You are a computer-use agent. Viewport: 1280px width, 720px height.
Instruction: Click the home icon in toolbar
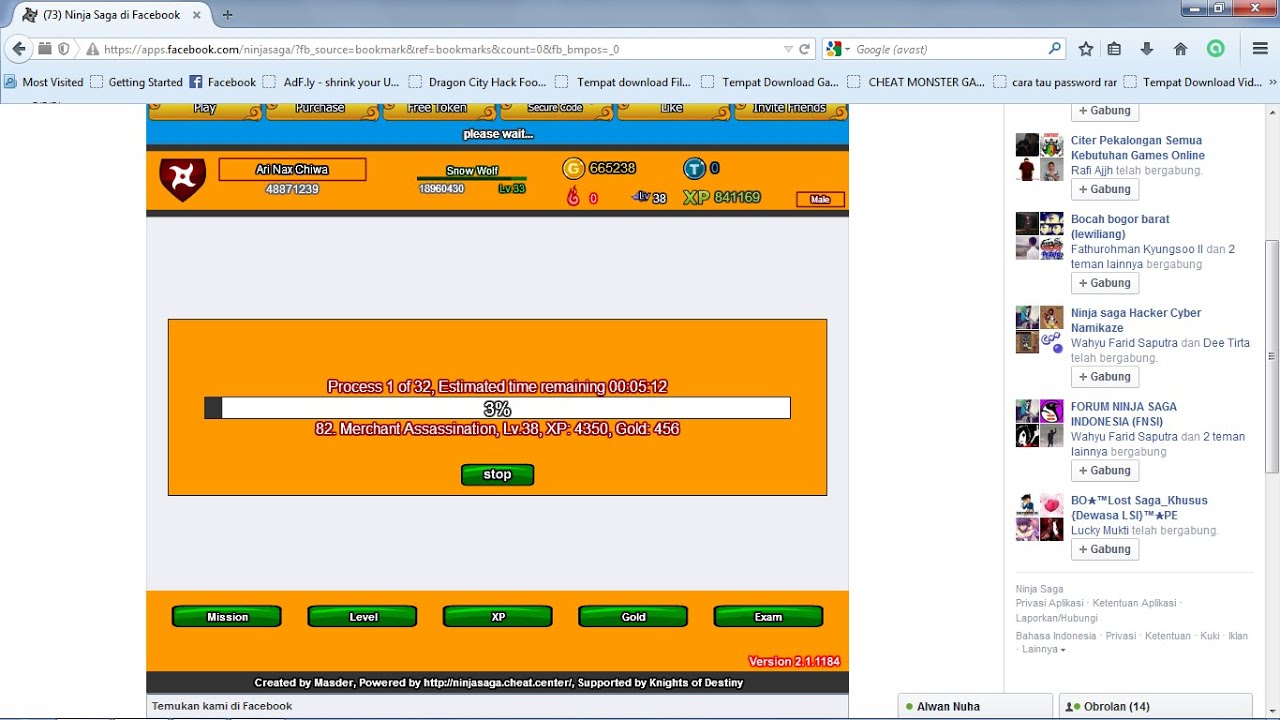(1180, 49)
